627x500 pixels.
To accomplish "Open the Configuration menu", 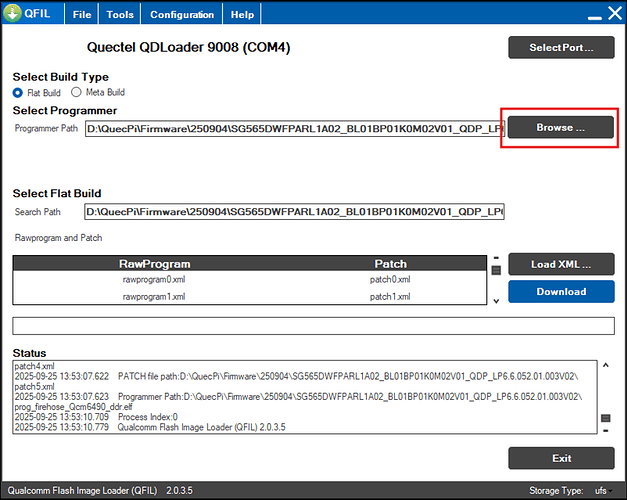I will coord(182,14).
